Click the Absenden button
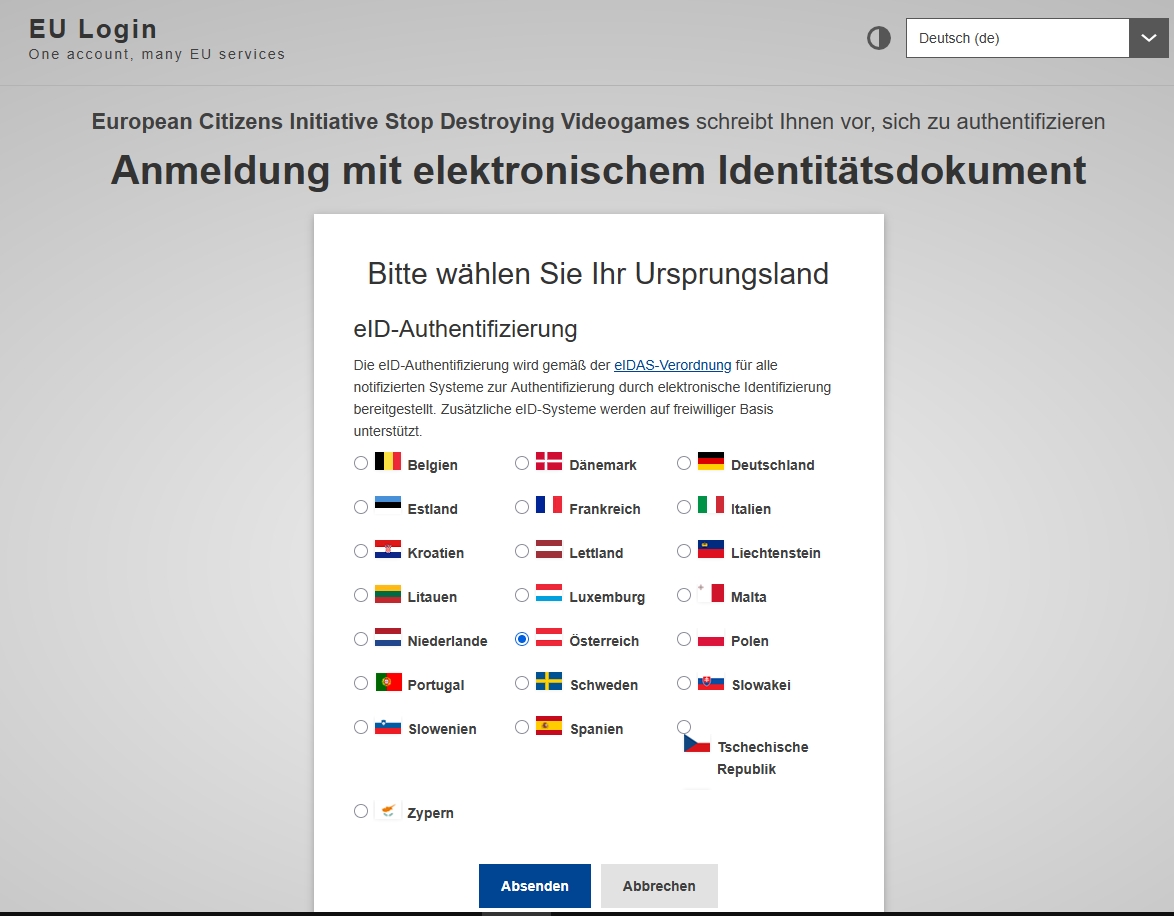The image size is (1174, 916). (535, 886)
